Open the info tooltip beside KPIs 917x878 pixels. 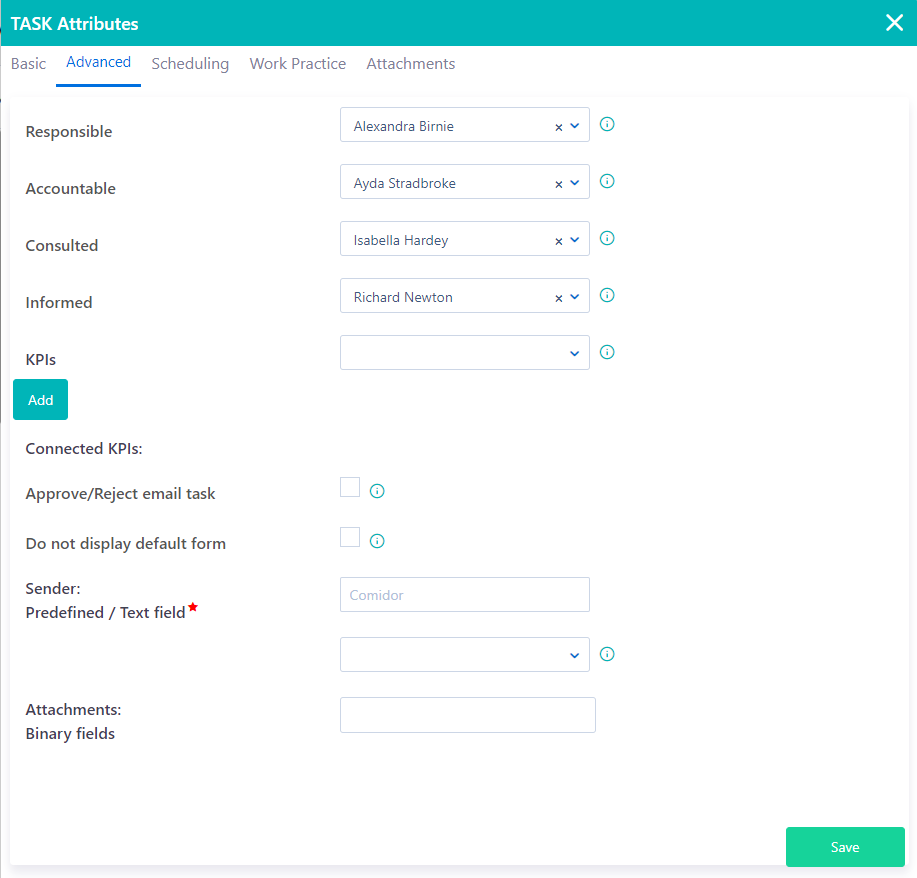pyautogui.click(x=606, y=352)
